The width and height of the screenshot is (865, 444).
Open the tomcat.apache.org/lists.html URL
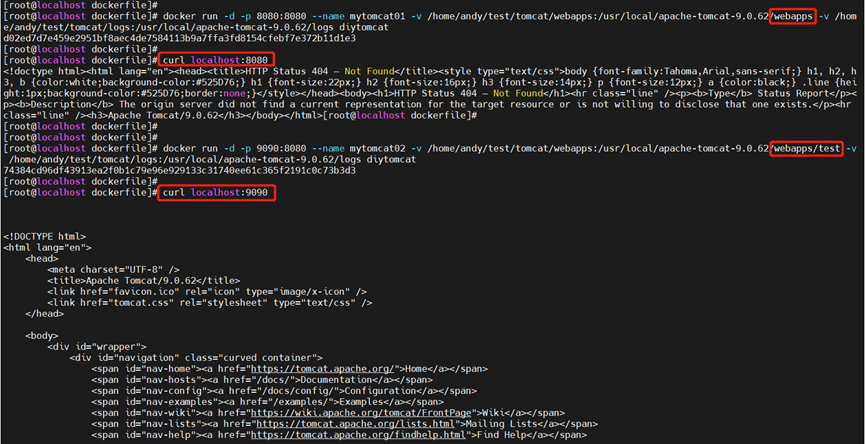[x=356, y=424]
